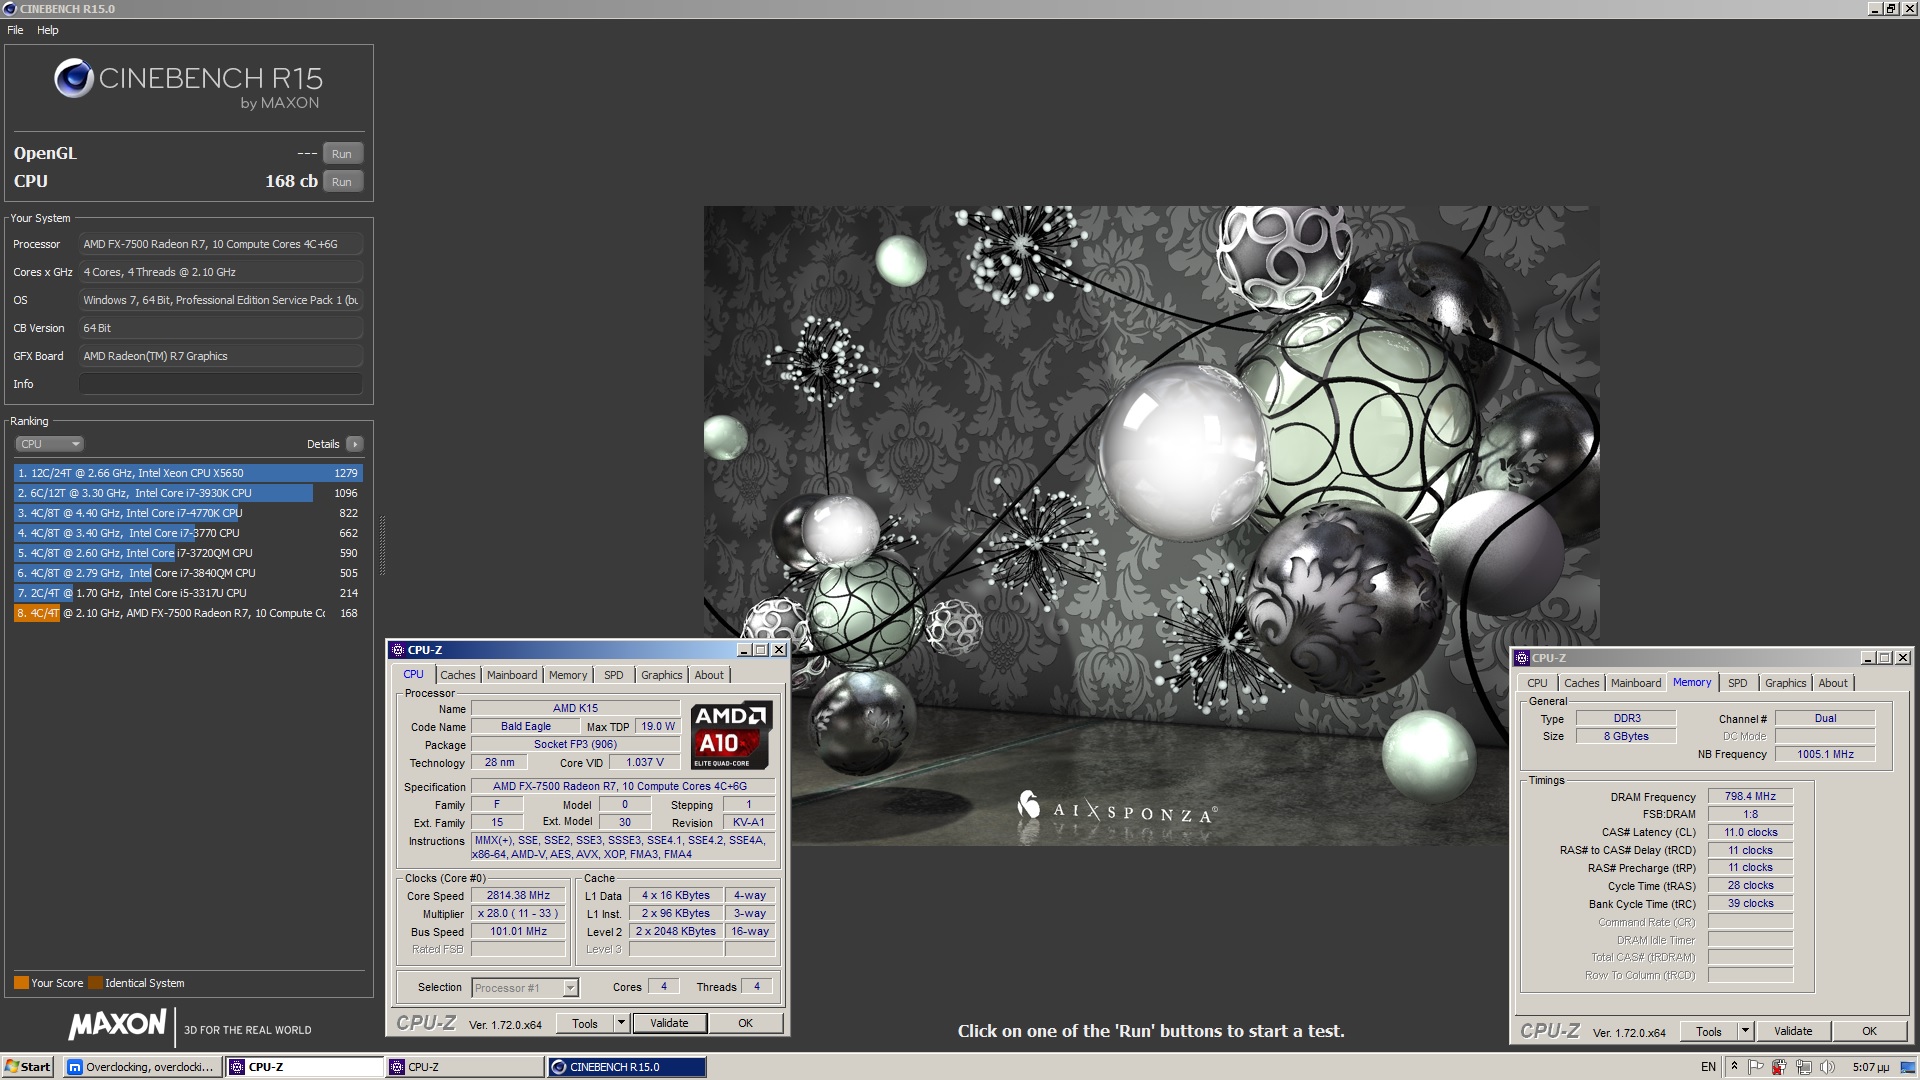This screenshot has width=1920, height=1080.
Task: Switch to Graphics tab in right CPU-Z
Action: coord(1786,683)
